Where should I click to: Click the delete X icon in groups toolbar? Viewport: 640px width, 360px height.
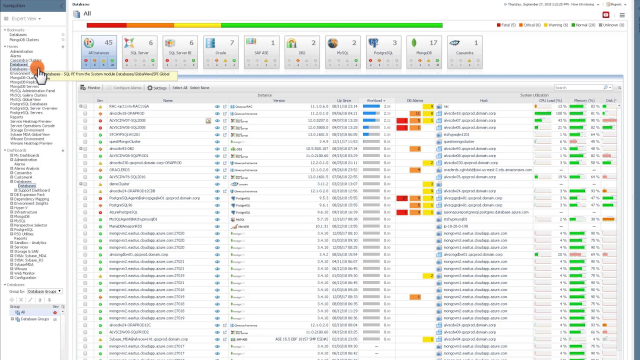tap(21, 300)
